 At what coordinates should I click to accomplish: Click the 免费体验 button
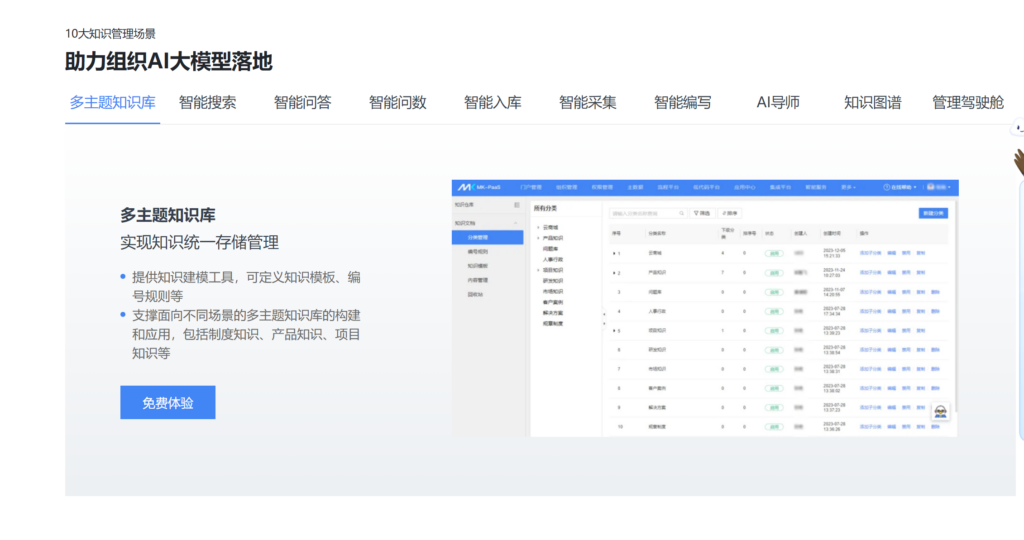point(167,403)
